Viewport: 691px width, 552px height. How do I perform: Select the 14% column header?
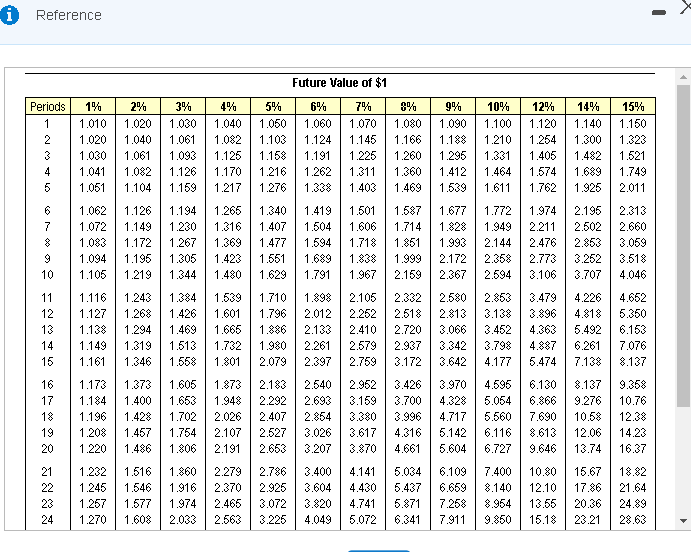[x=588, y=107]
